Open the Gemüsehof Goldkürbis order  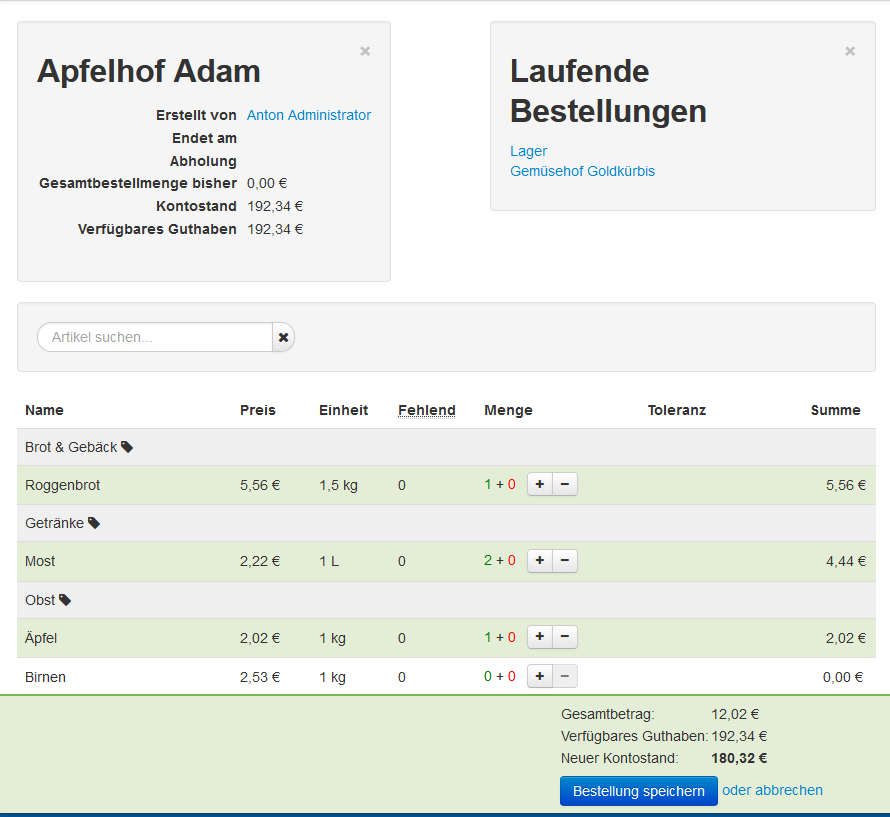point(582,171)
